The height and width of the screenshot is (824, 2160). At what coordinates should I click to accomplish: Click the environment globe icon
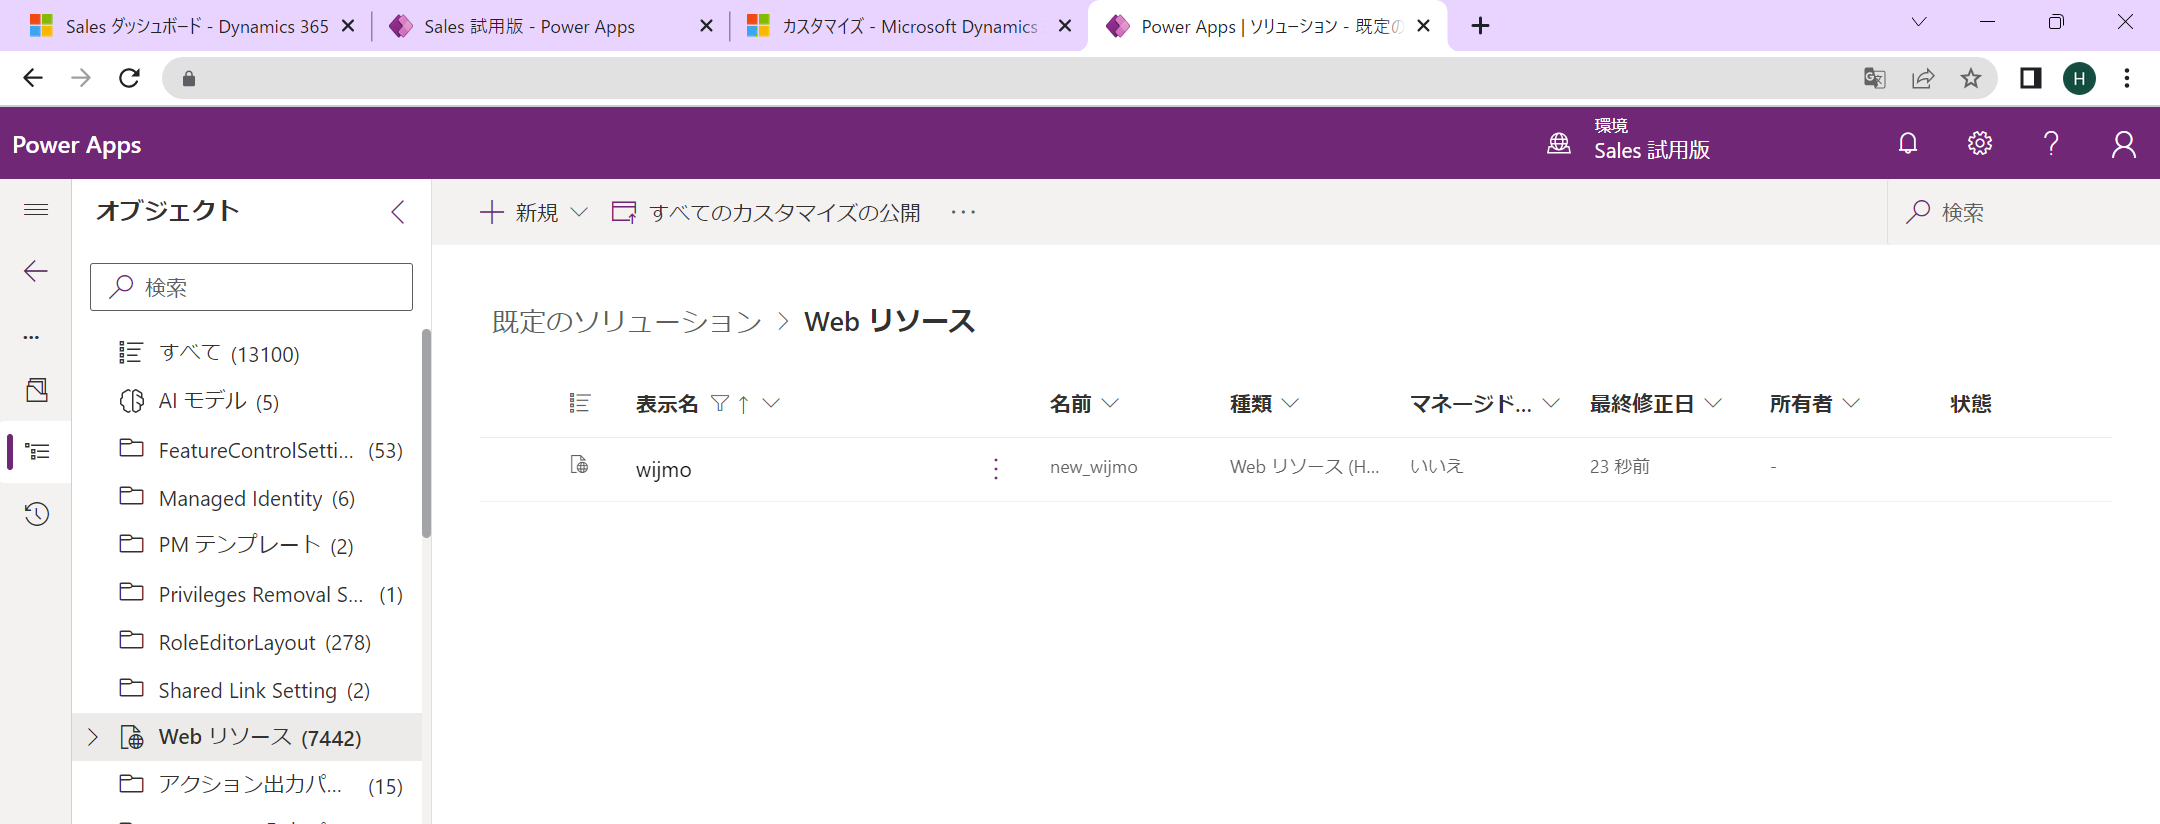(1559, 144)
